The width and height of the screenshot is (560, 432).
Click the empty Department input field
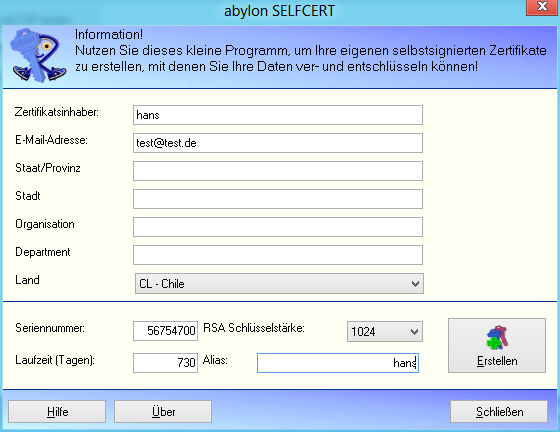tap(278, 255)
